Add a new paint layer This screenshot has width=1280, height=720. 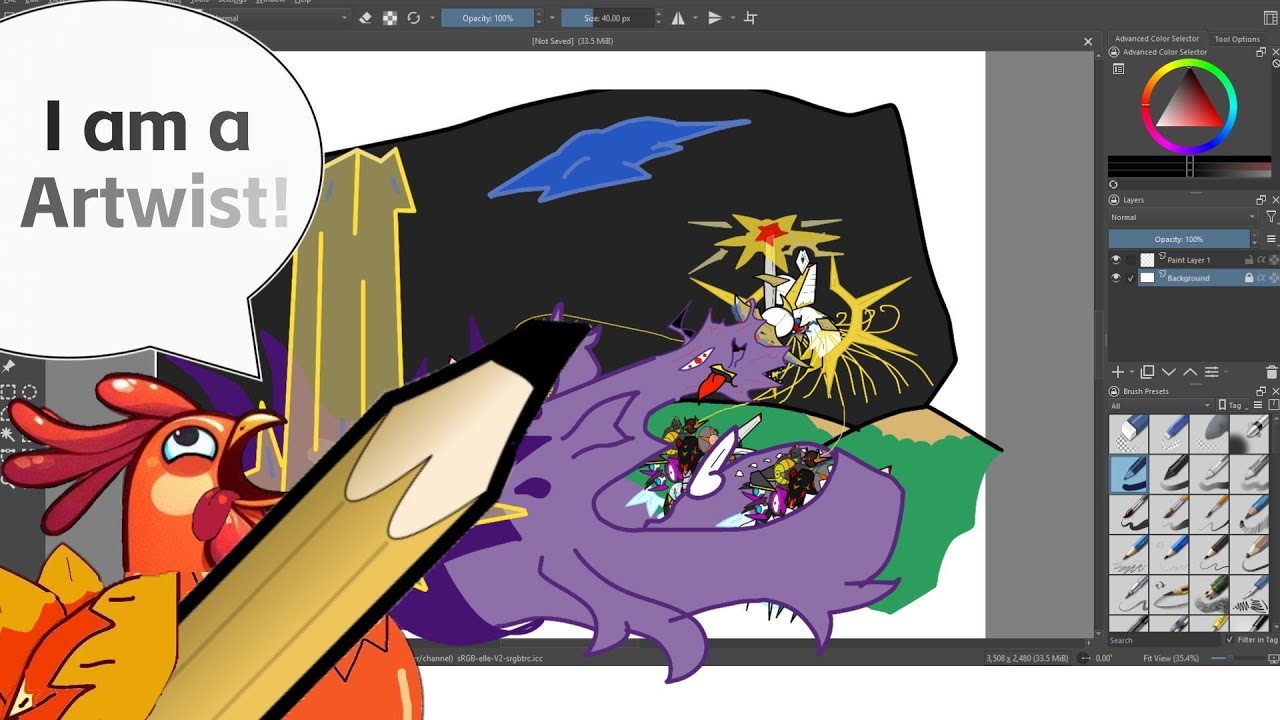(x=1118, y=372)
